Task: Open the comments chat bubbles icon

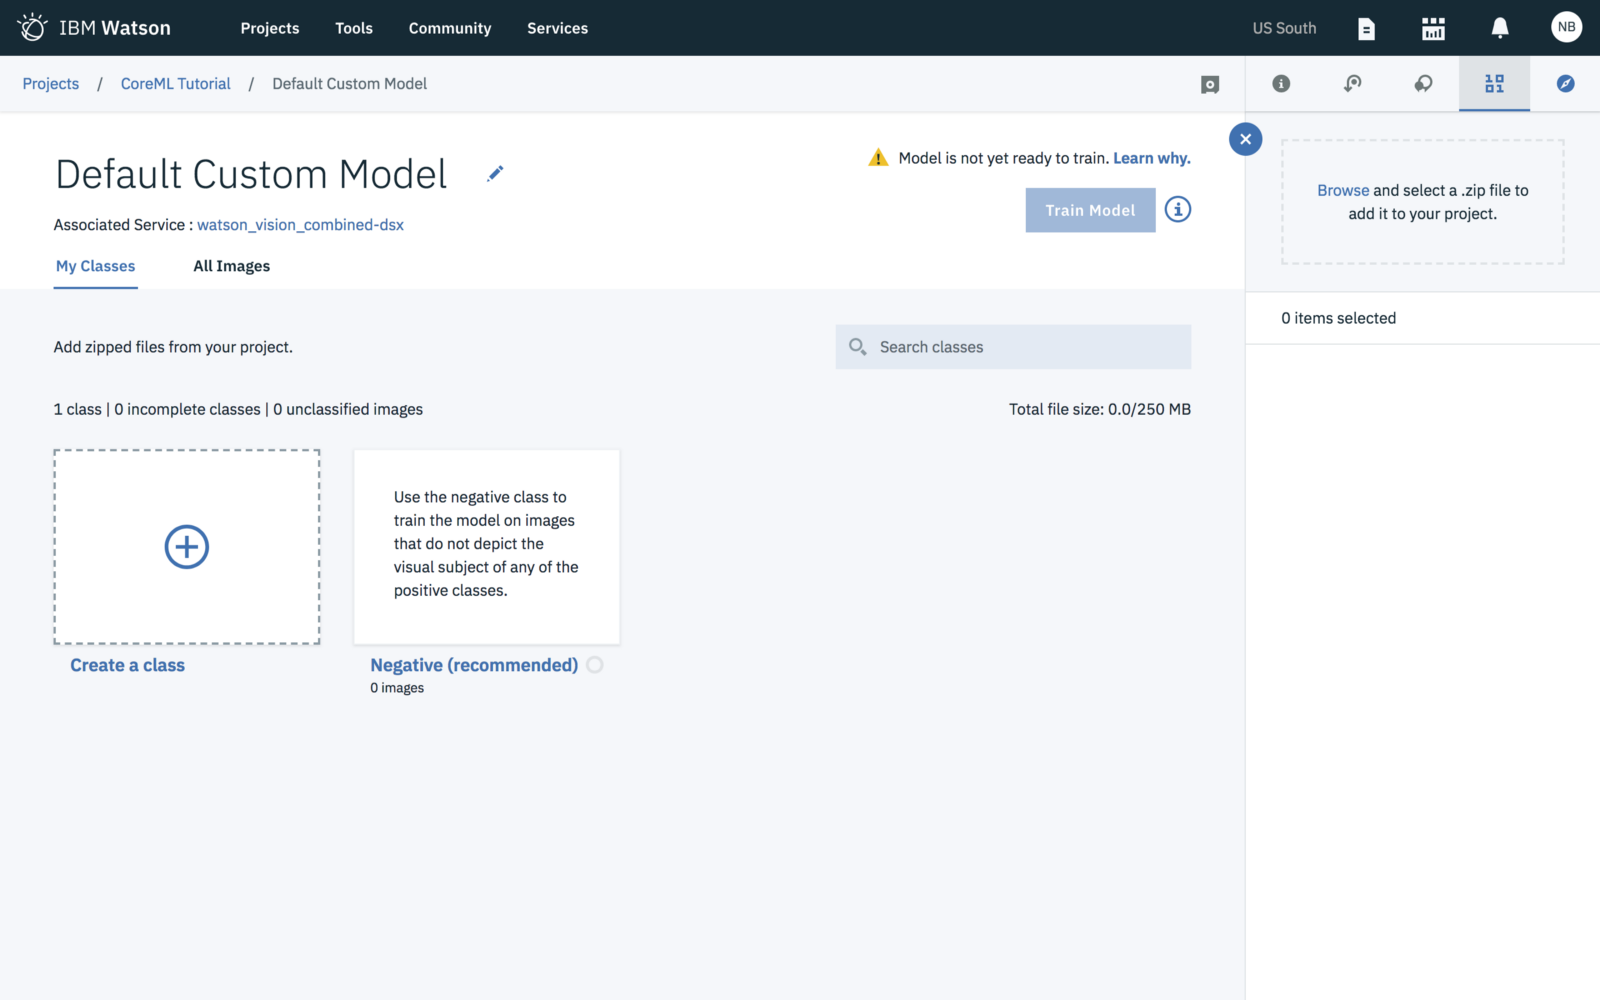Action: point(1423,84)
